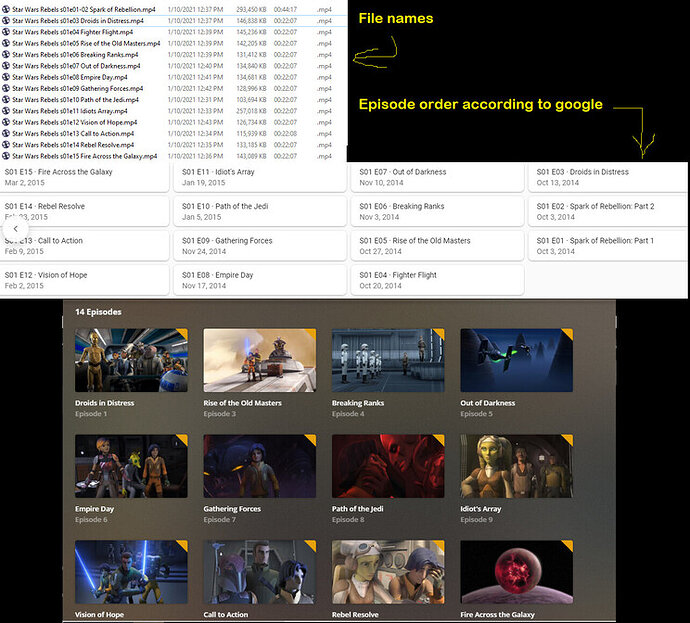Click the Breaking Ranks episode thumbnail
This screenshot has width=690, height=623.
[x=388, y=360]
